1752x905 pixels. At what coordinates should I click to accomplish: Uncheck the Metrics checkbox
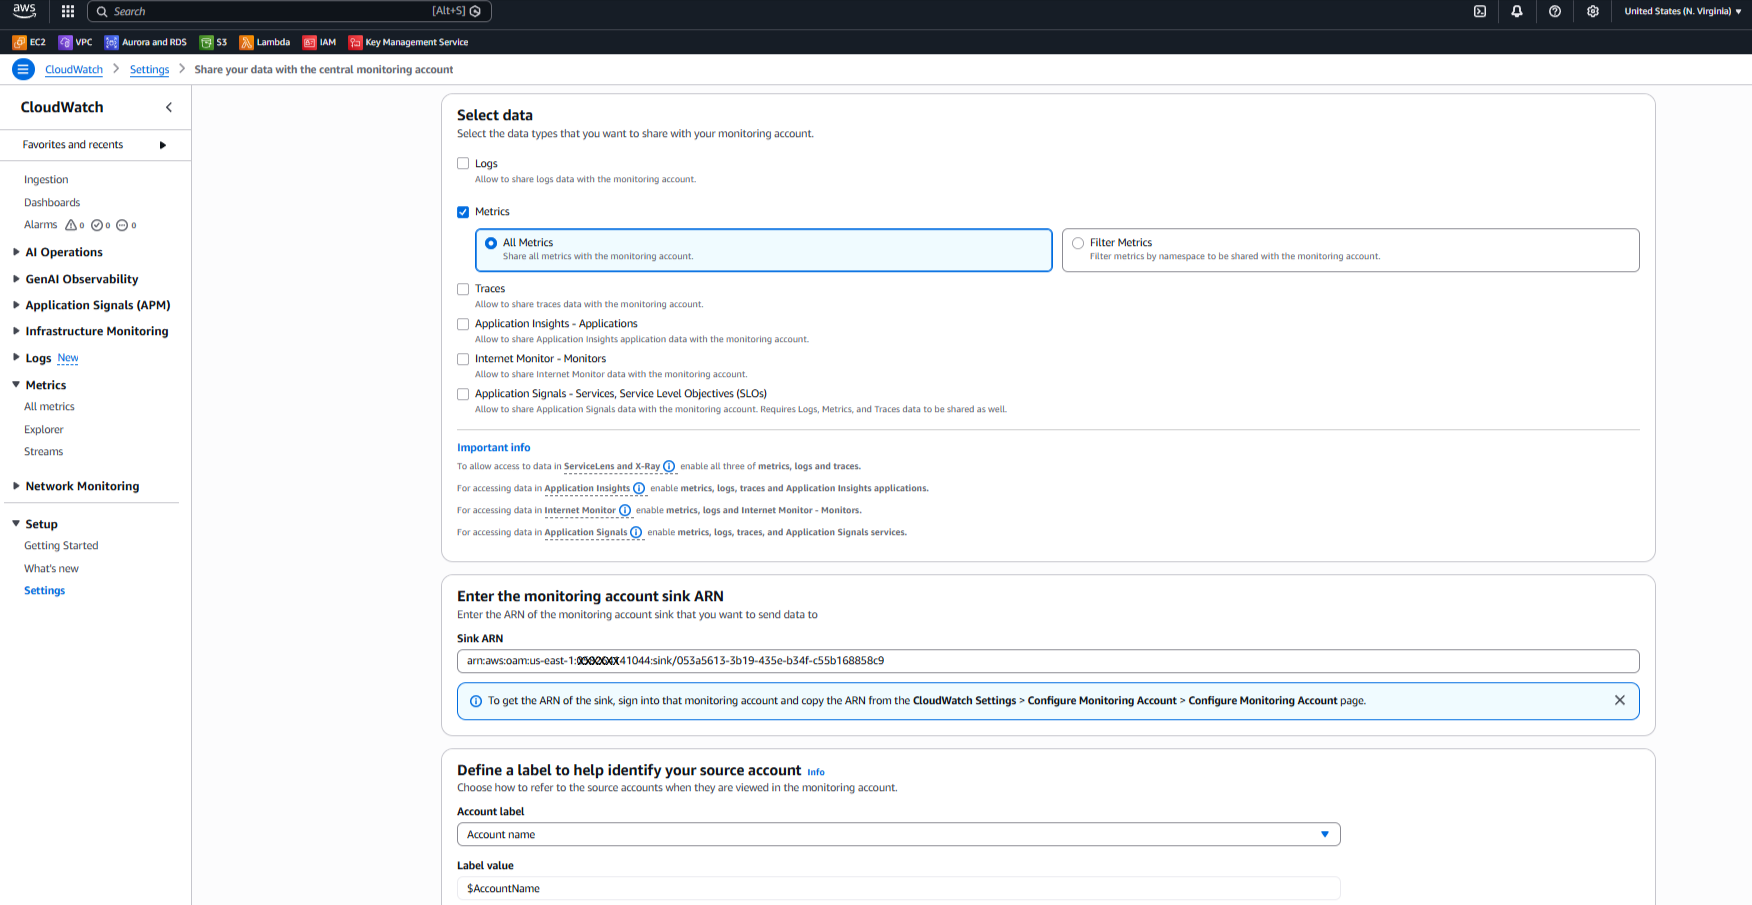pos(463,212)
